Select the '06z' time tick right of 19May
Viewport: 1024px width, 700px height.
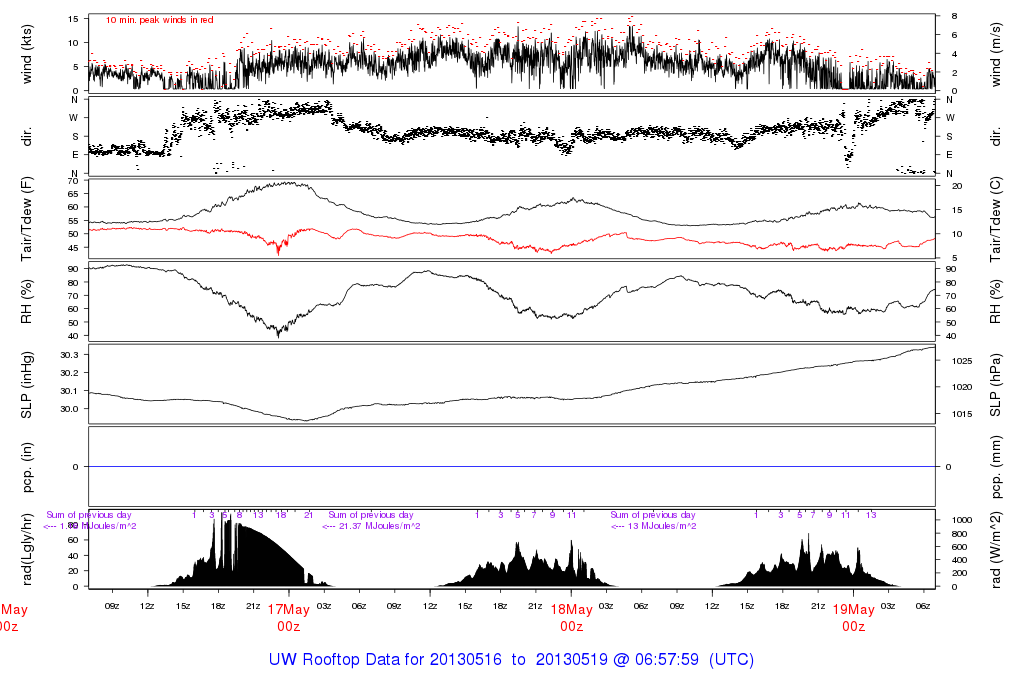click(923, 606)
